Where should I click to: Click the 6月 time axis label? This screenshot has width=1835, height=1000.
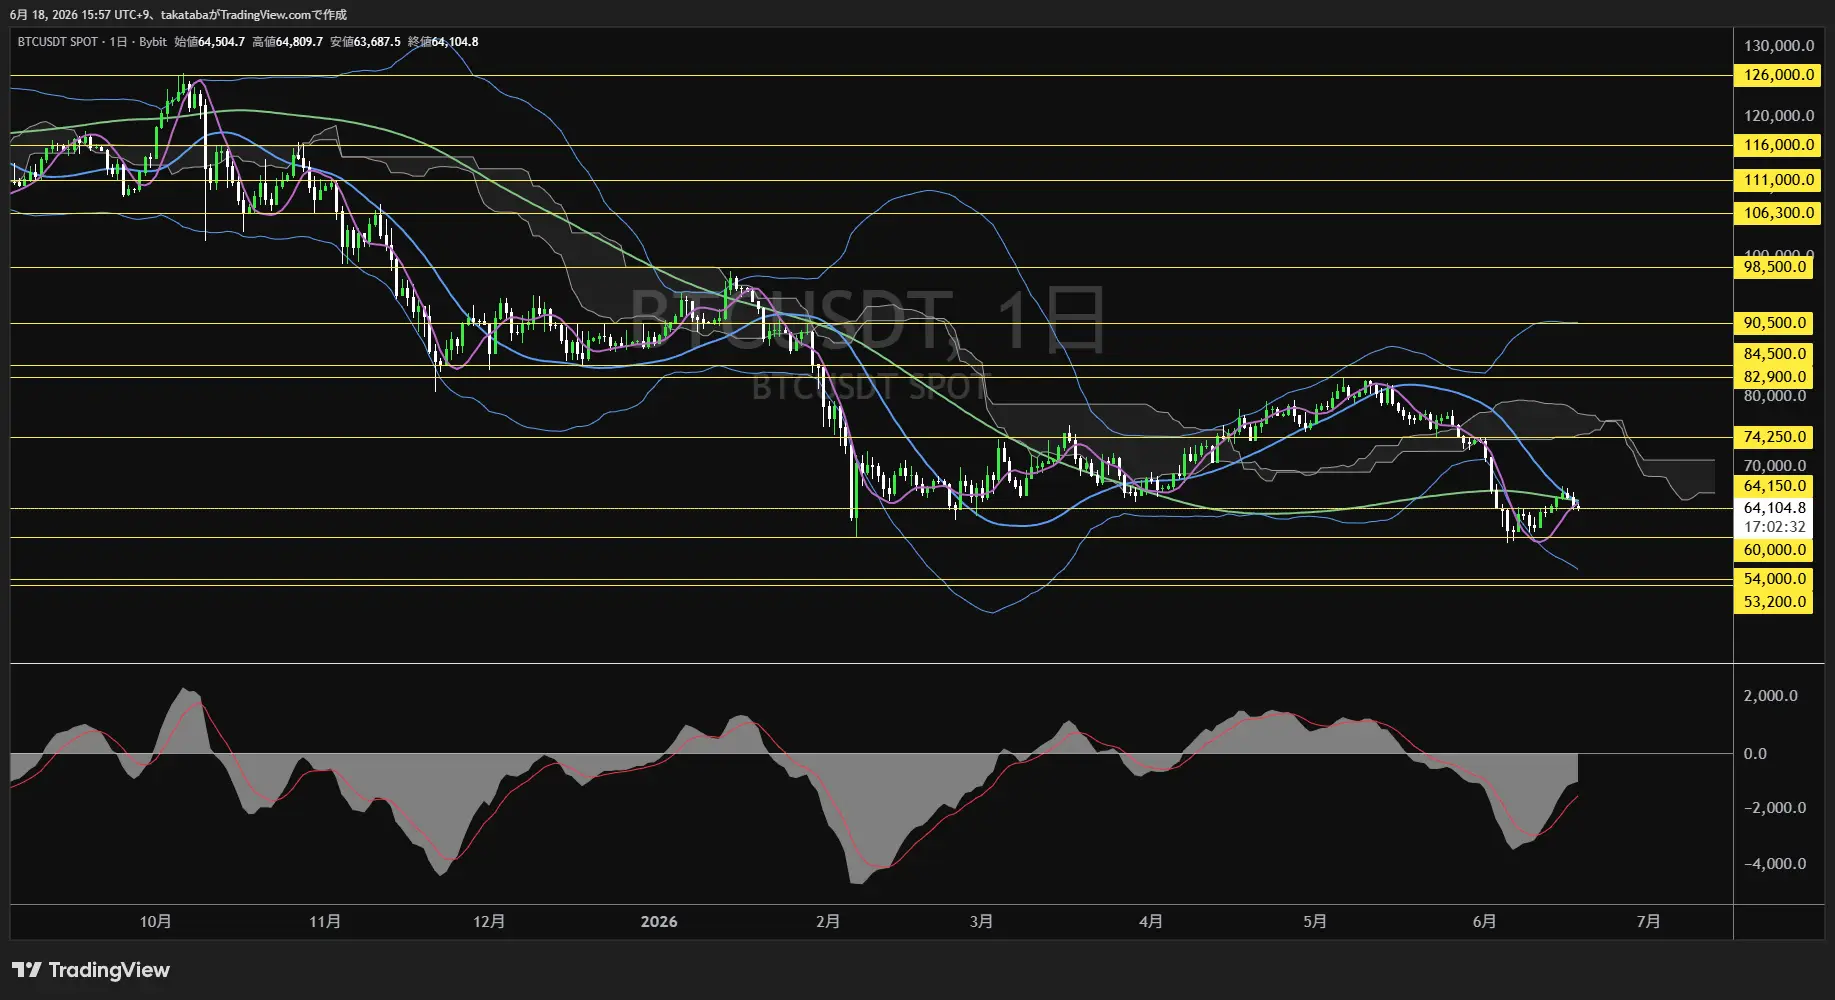tap(1485, 922)
